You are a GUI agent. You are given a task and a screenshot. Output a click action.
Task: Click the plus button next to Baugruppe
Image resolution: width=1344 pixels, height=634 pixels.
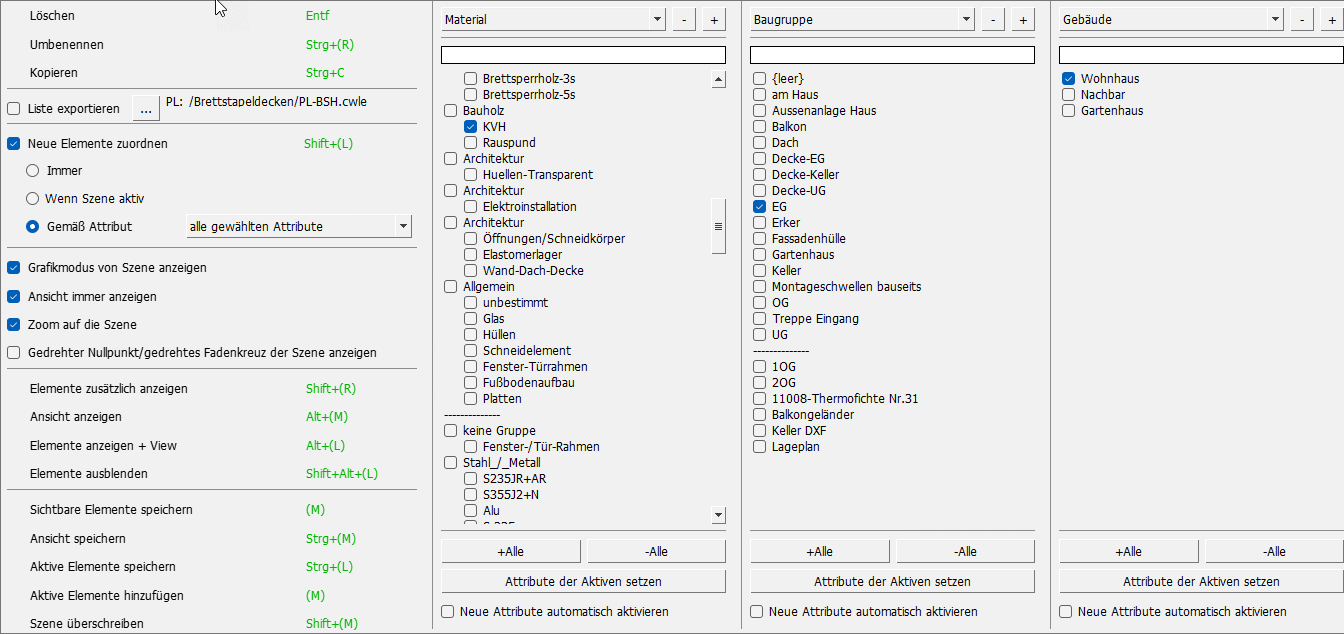[1023, 19]
